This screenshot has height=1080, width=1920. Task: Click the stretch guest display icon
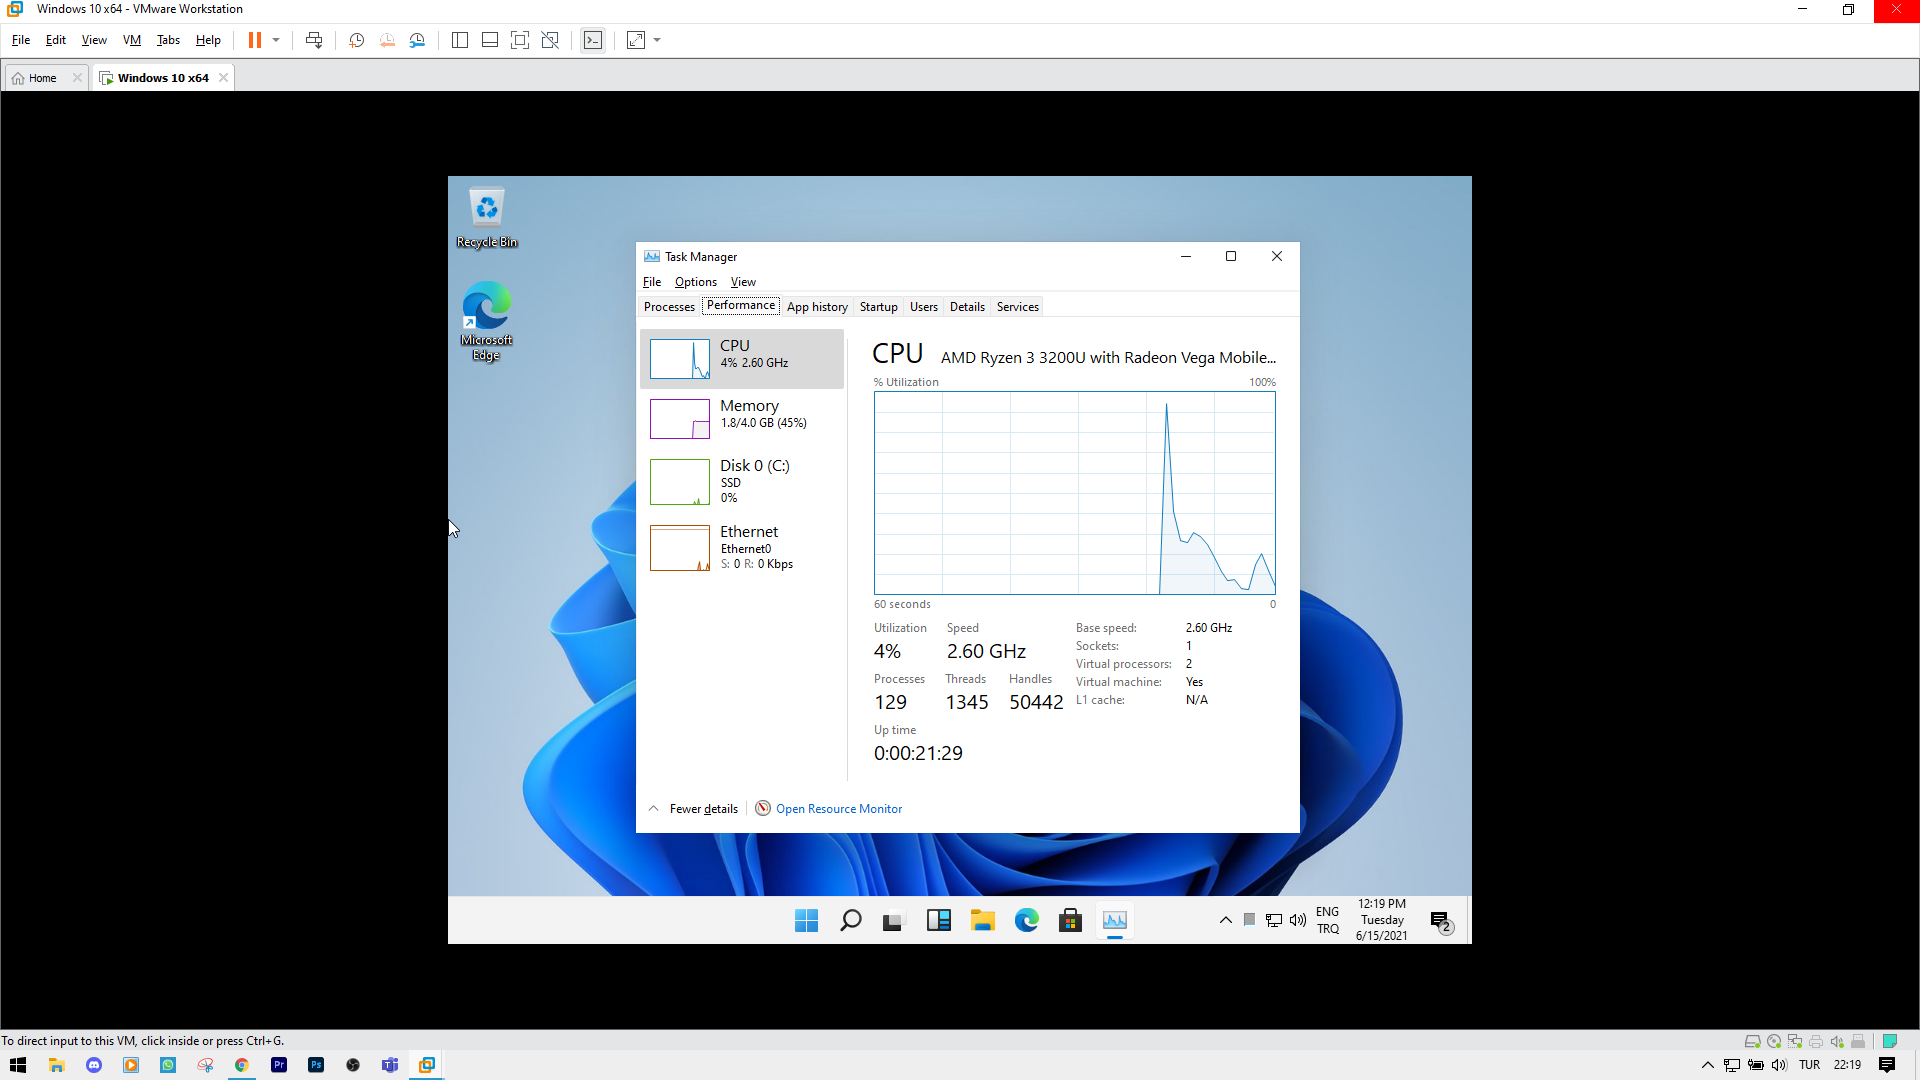point(636,40)
